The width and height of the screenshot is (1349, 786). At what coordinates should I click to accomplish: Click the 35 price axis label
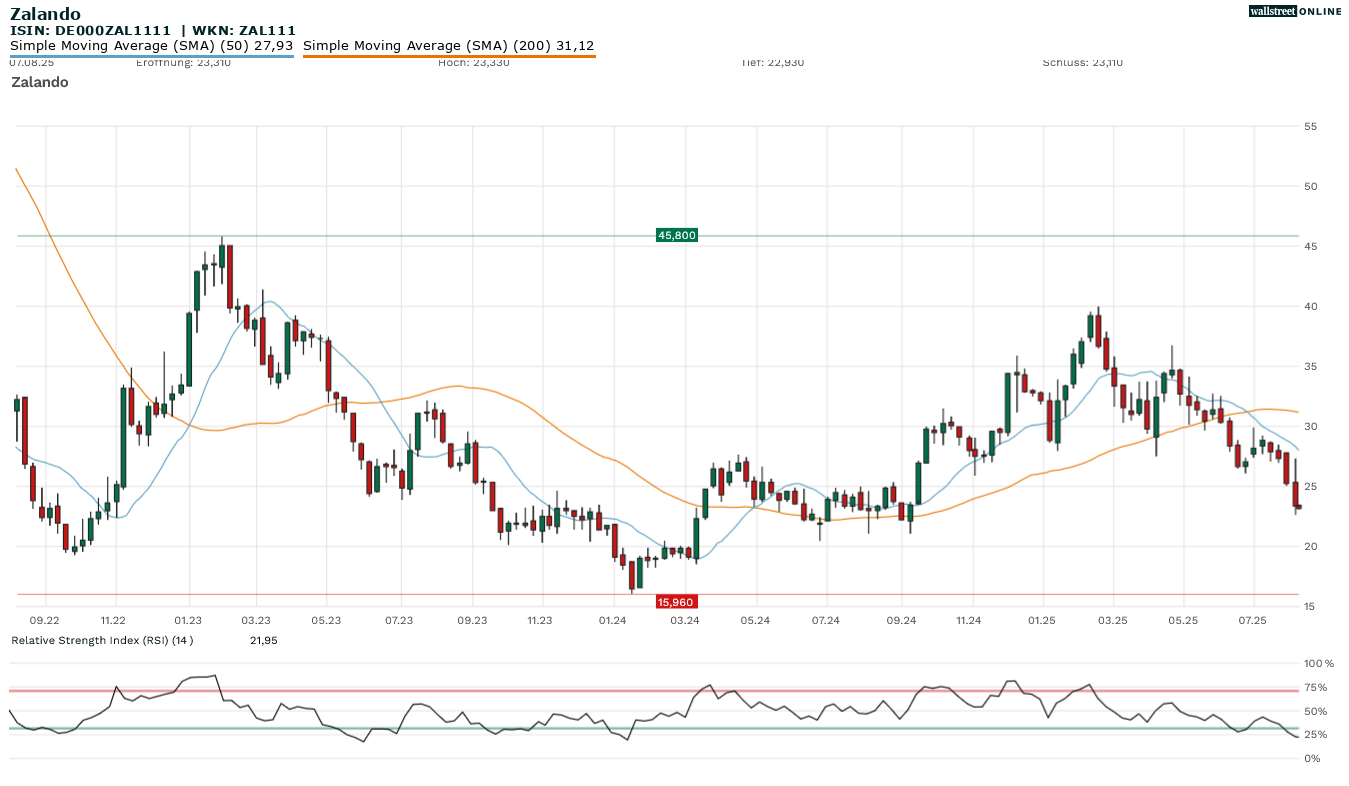(x=1310, y=367)
